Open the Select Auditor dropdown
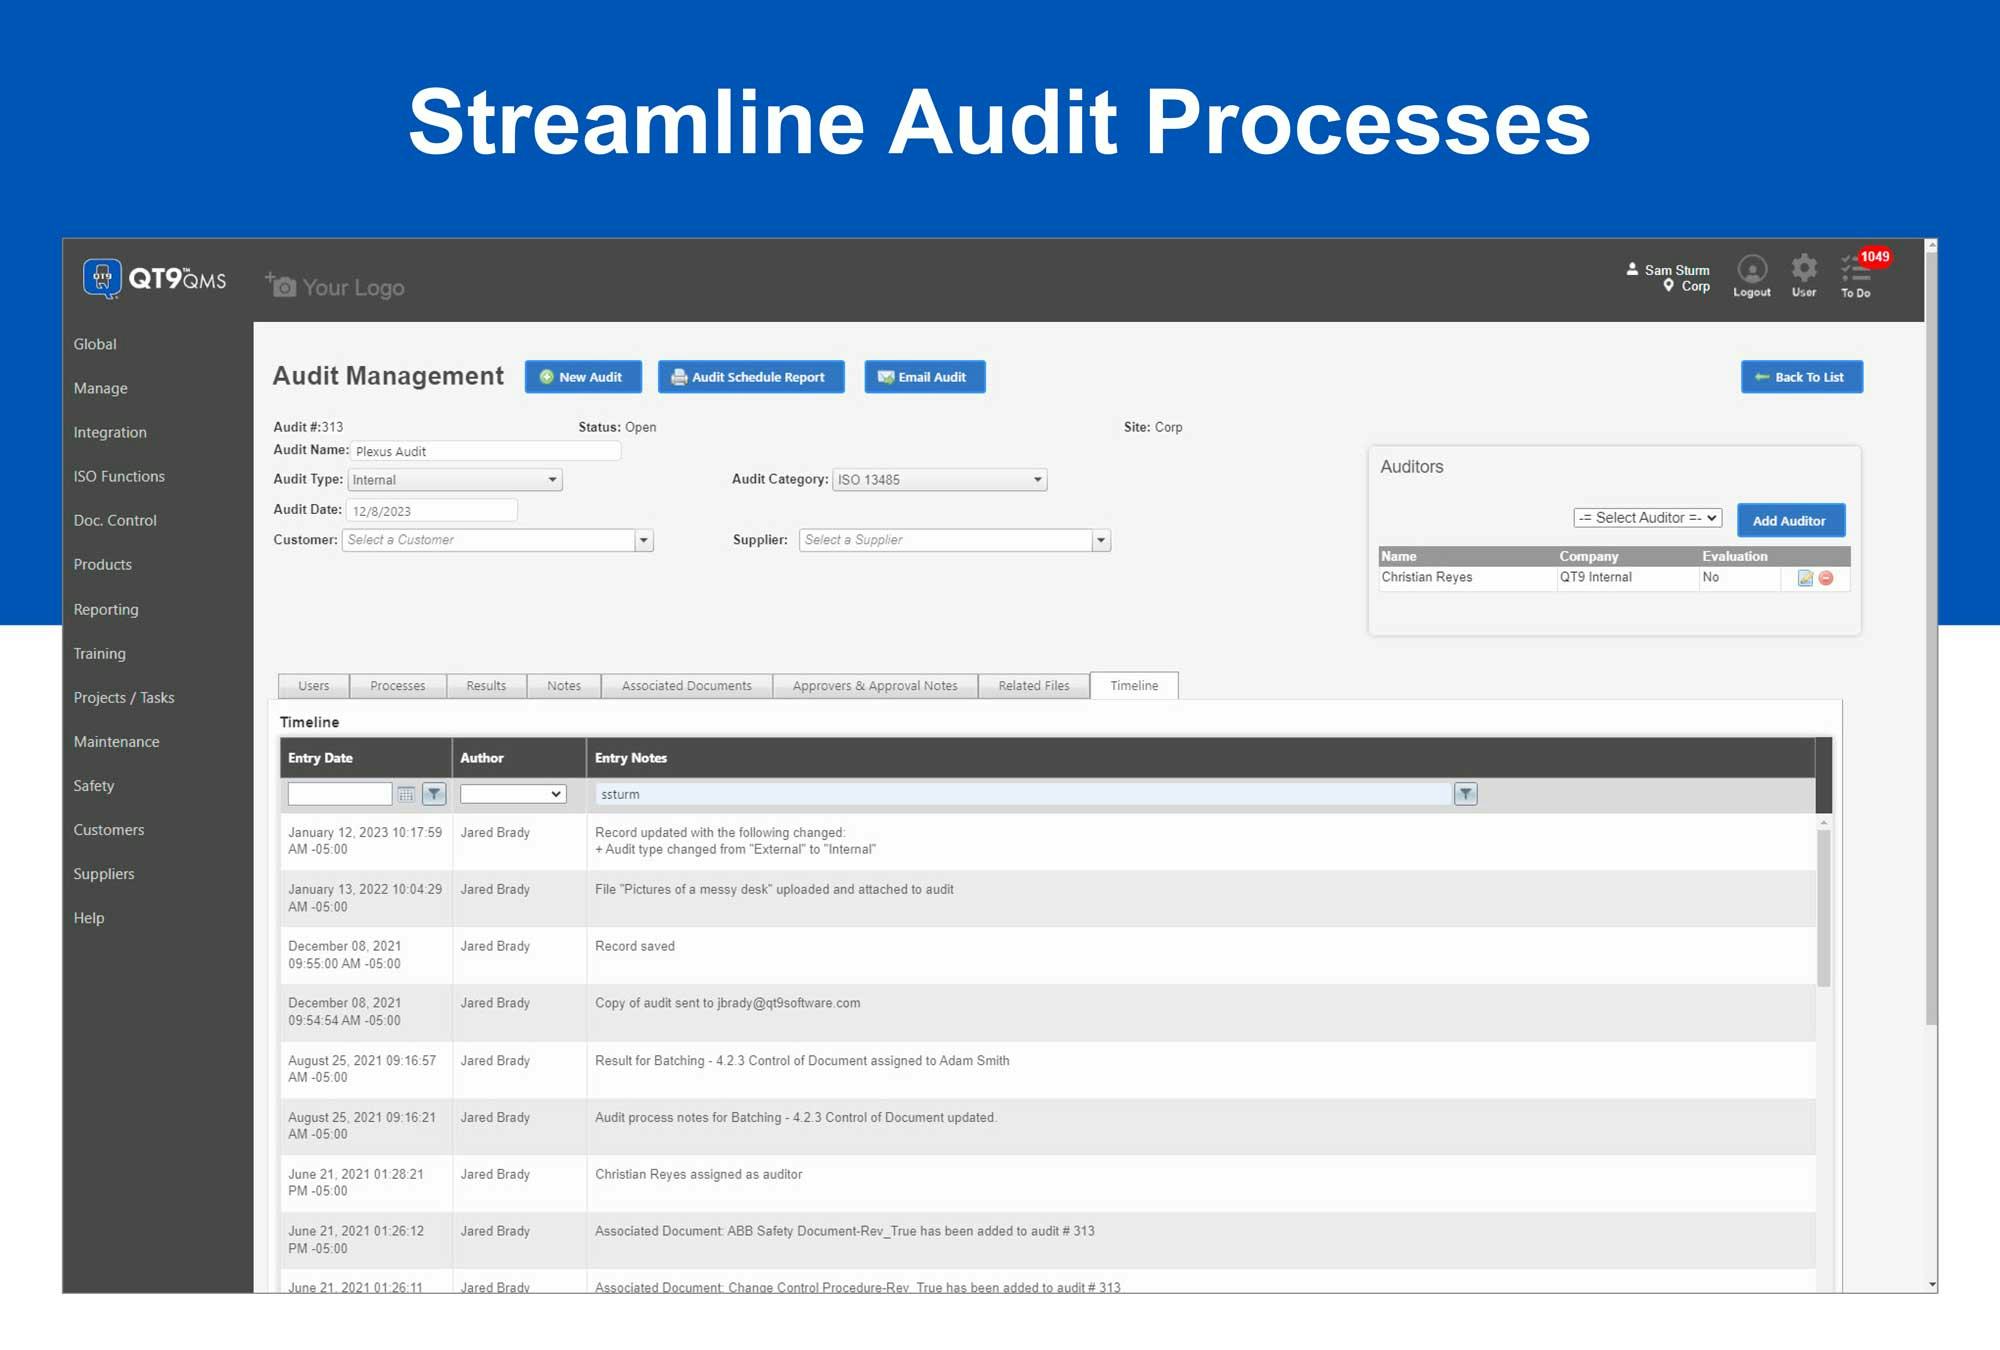Screen dimensions: 2000x1350 click(1647, 518)
